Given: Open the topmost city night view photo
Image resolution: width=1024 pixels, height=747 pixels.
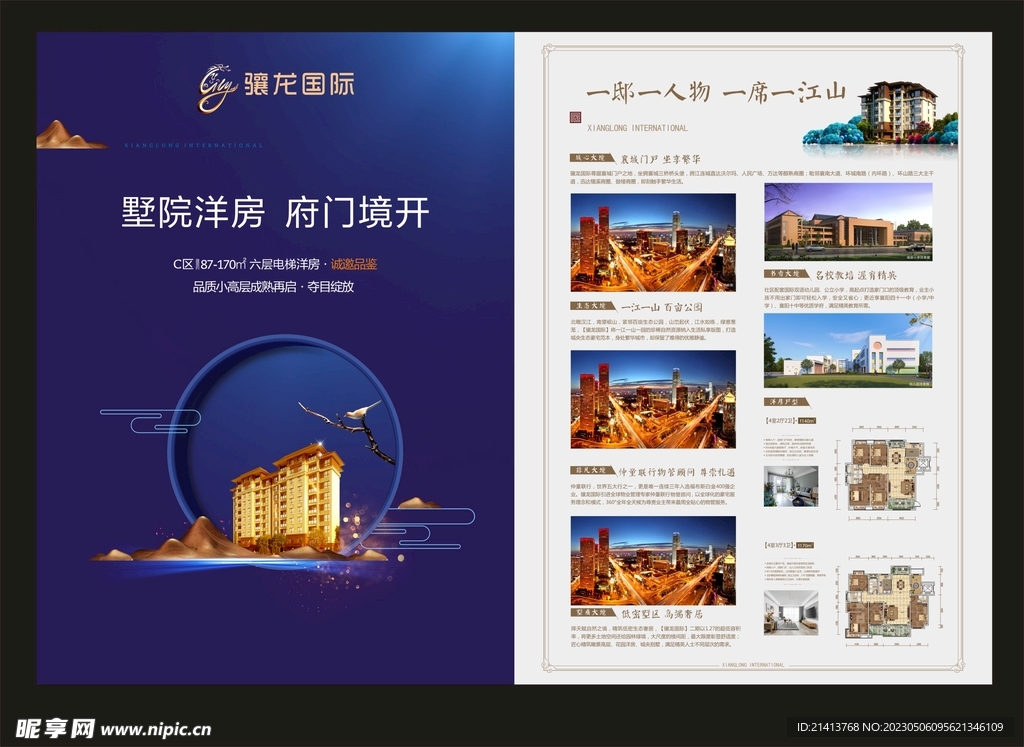Looking at the screenshot, I should (652, 243).
